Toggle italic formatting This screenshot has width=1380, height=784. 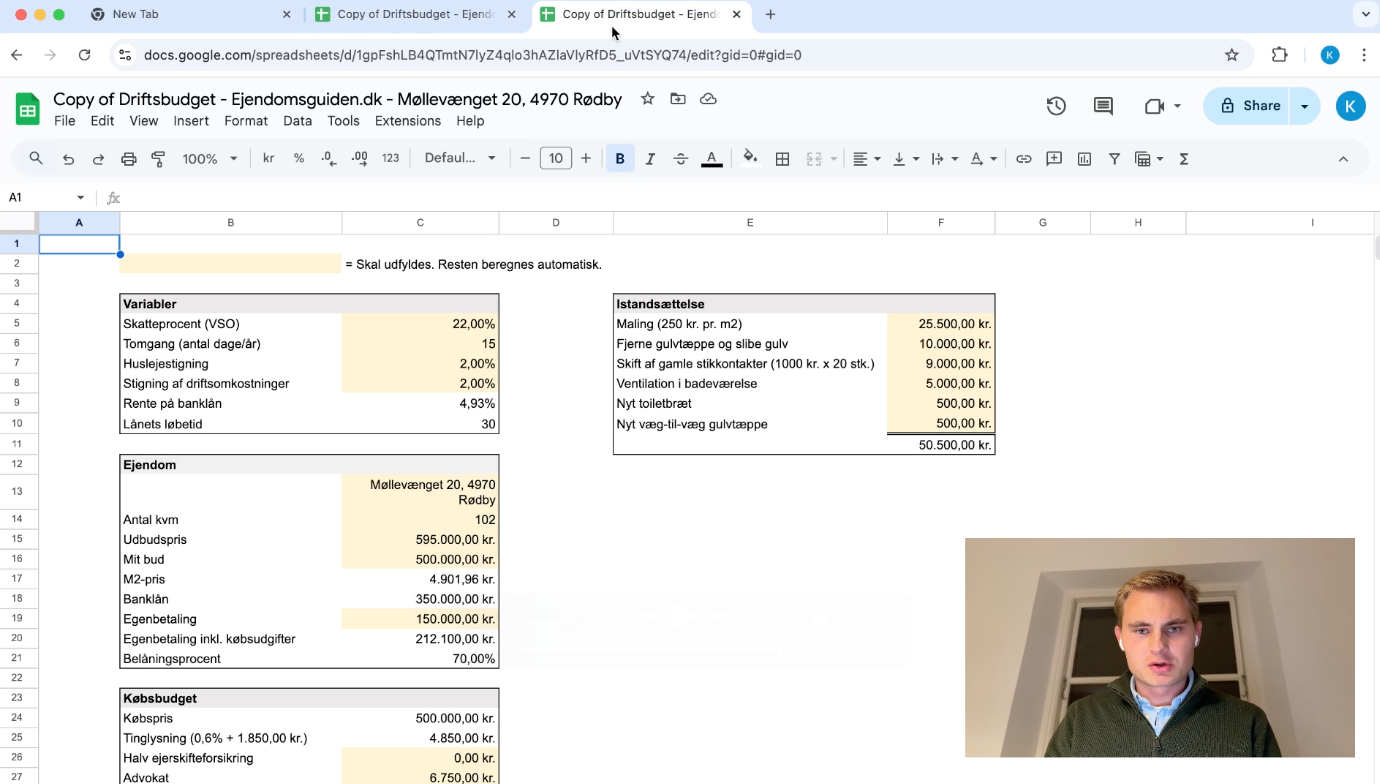[x=650, y=159]
